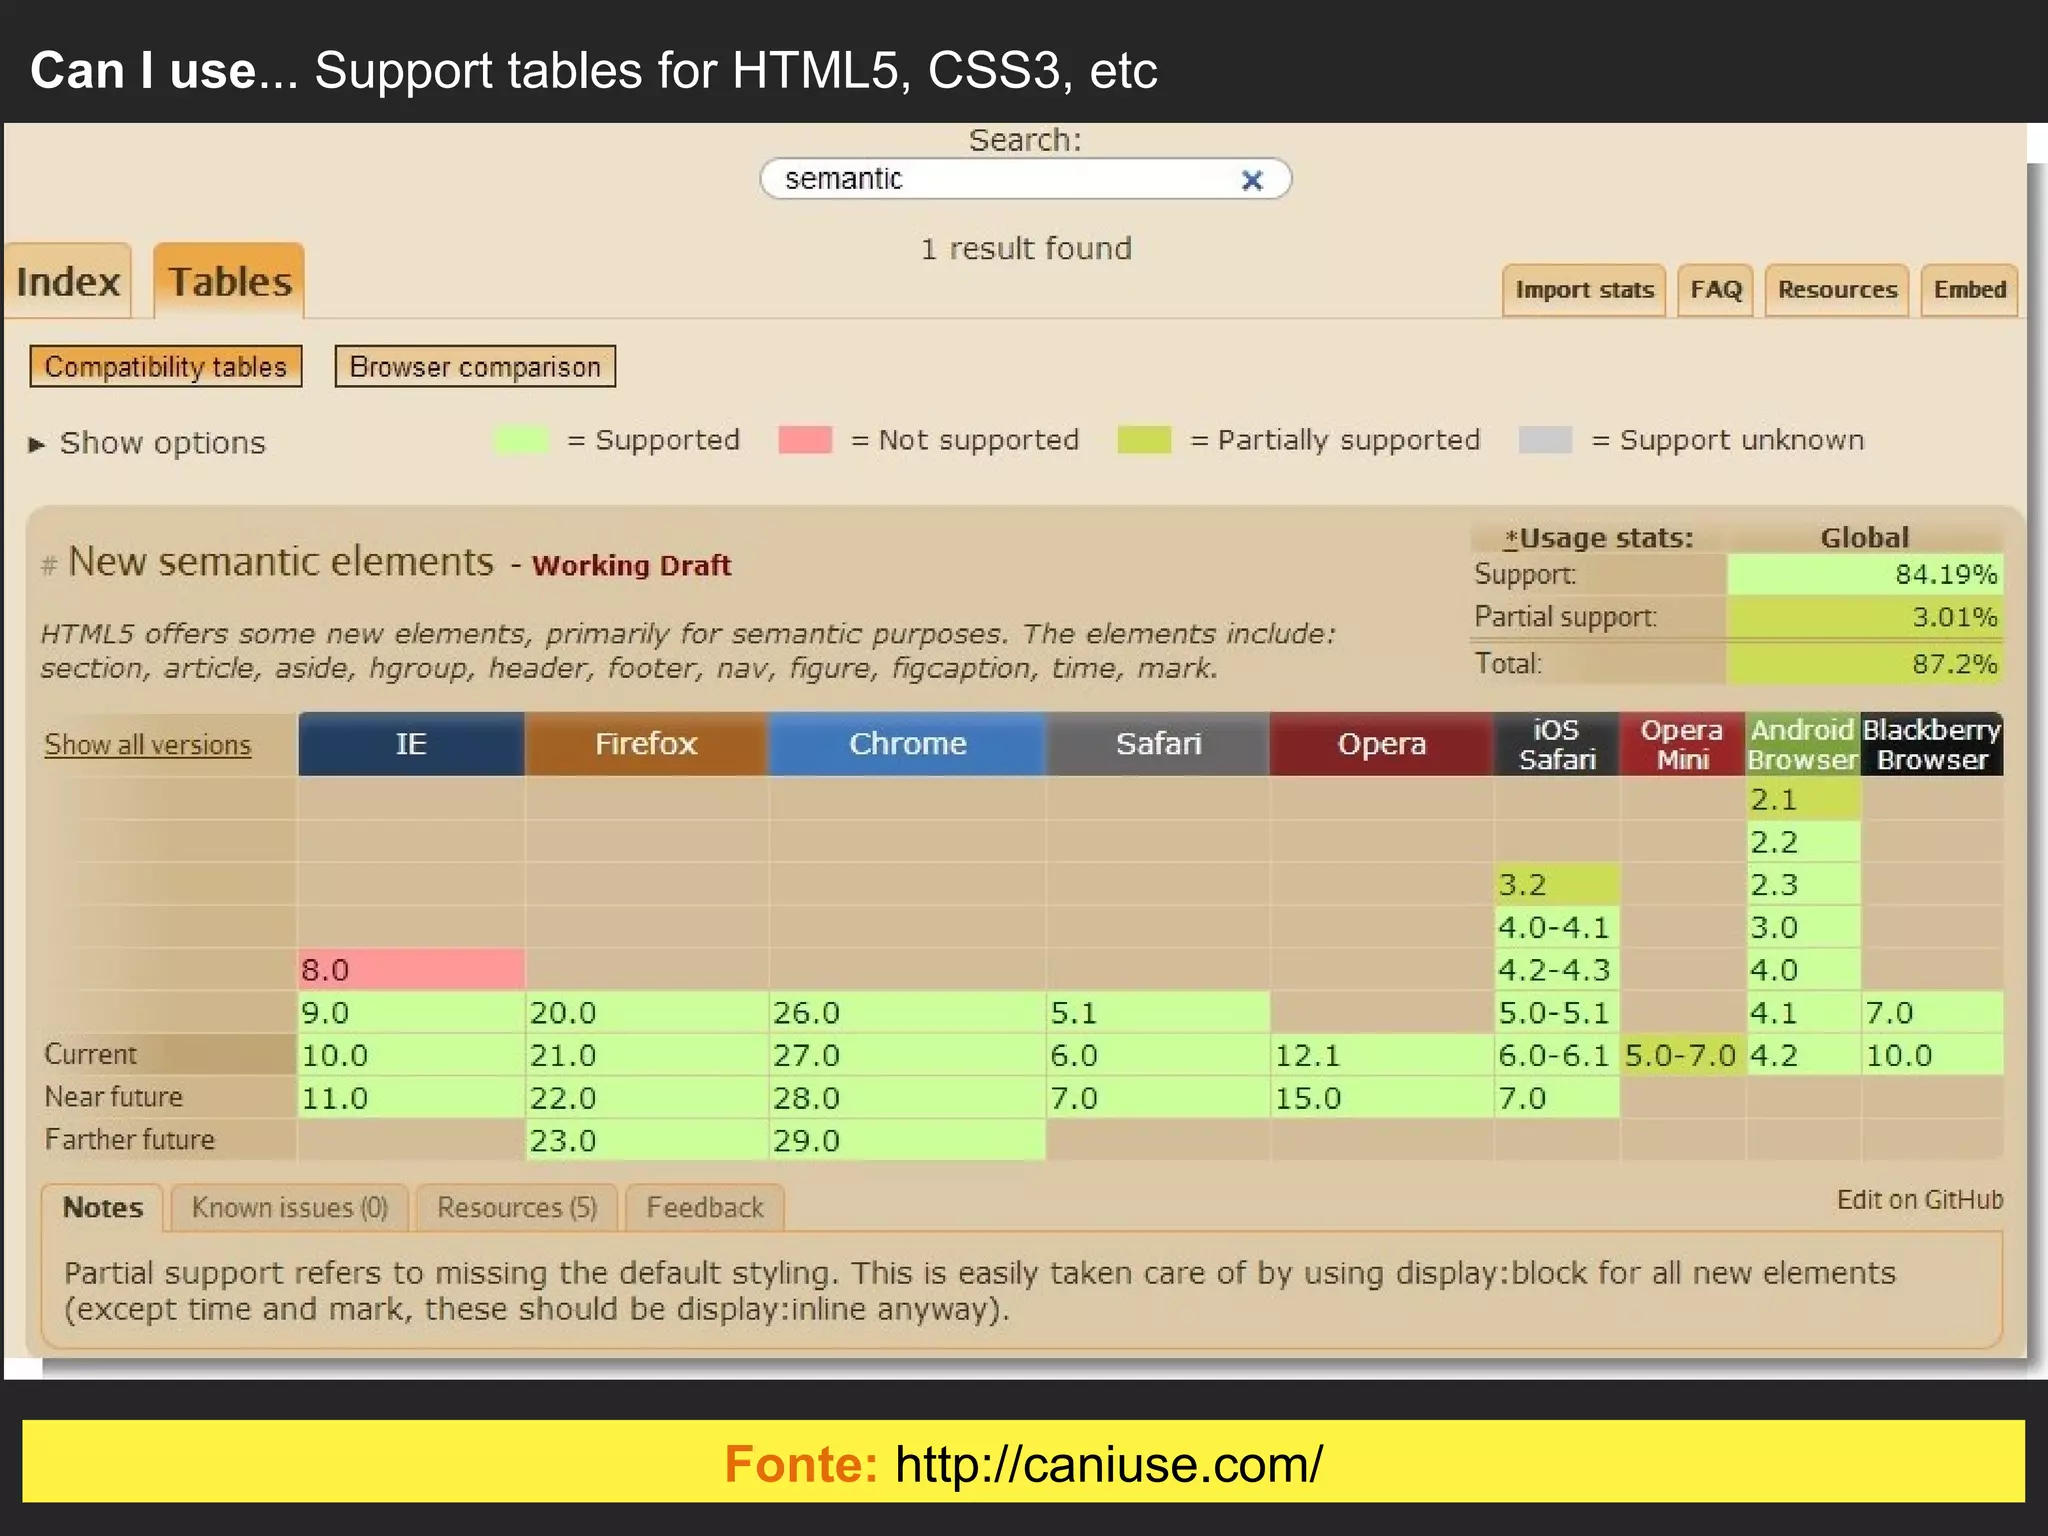
Task: Click the Chrome 29.0 cell
Action: point(907,1141)
